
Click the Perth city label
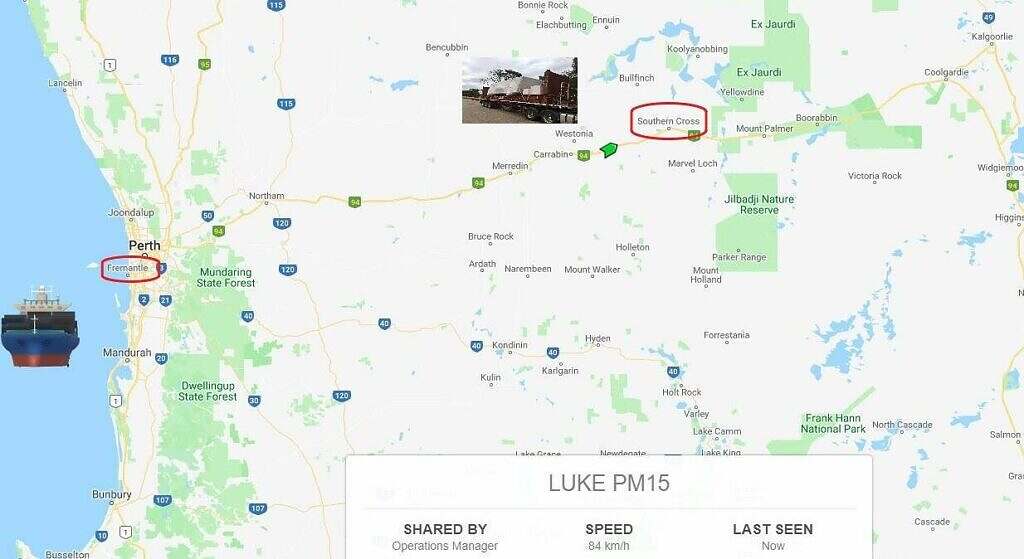(x=144, y=246)
